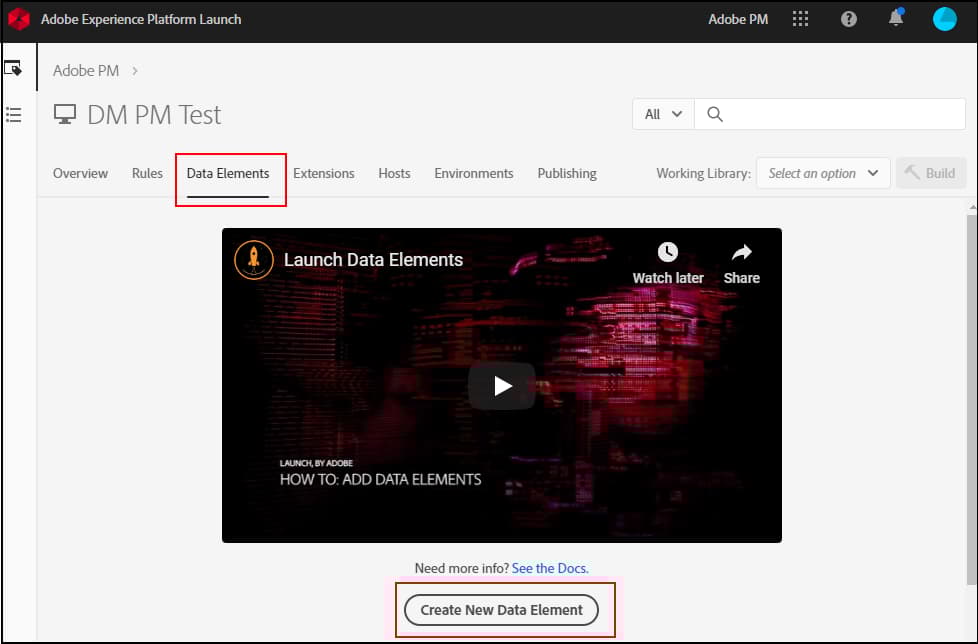978x644 pixels.
Task: View notifications via the bell icon
Action: pos(894,18)
